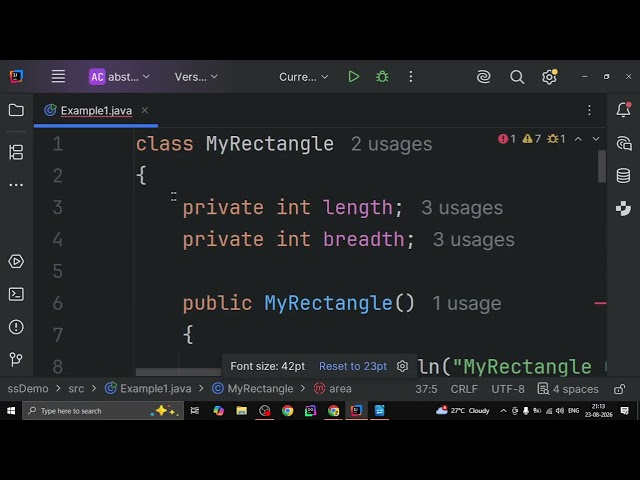The height and width of the screenshot is (480, 640).
Task: Open the Version control dropdown
Action: coord(196,77)
